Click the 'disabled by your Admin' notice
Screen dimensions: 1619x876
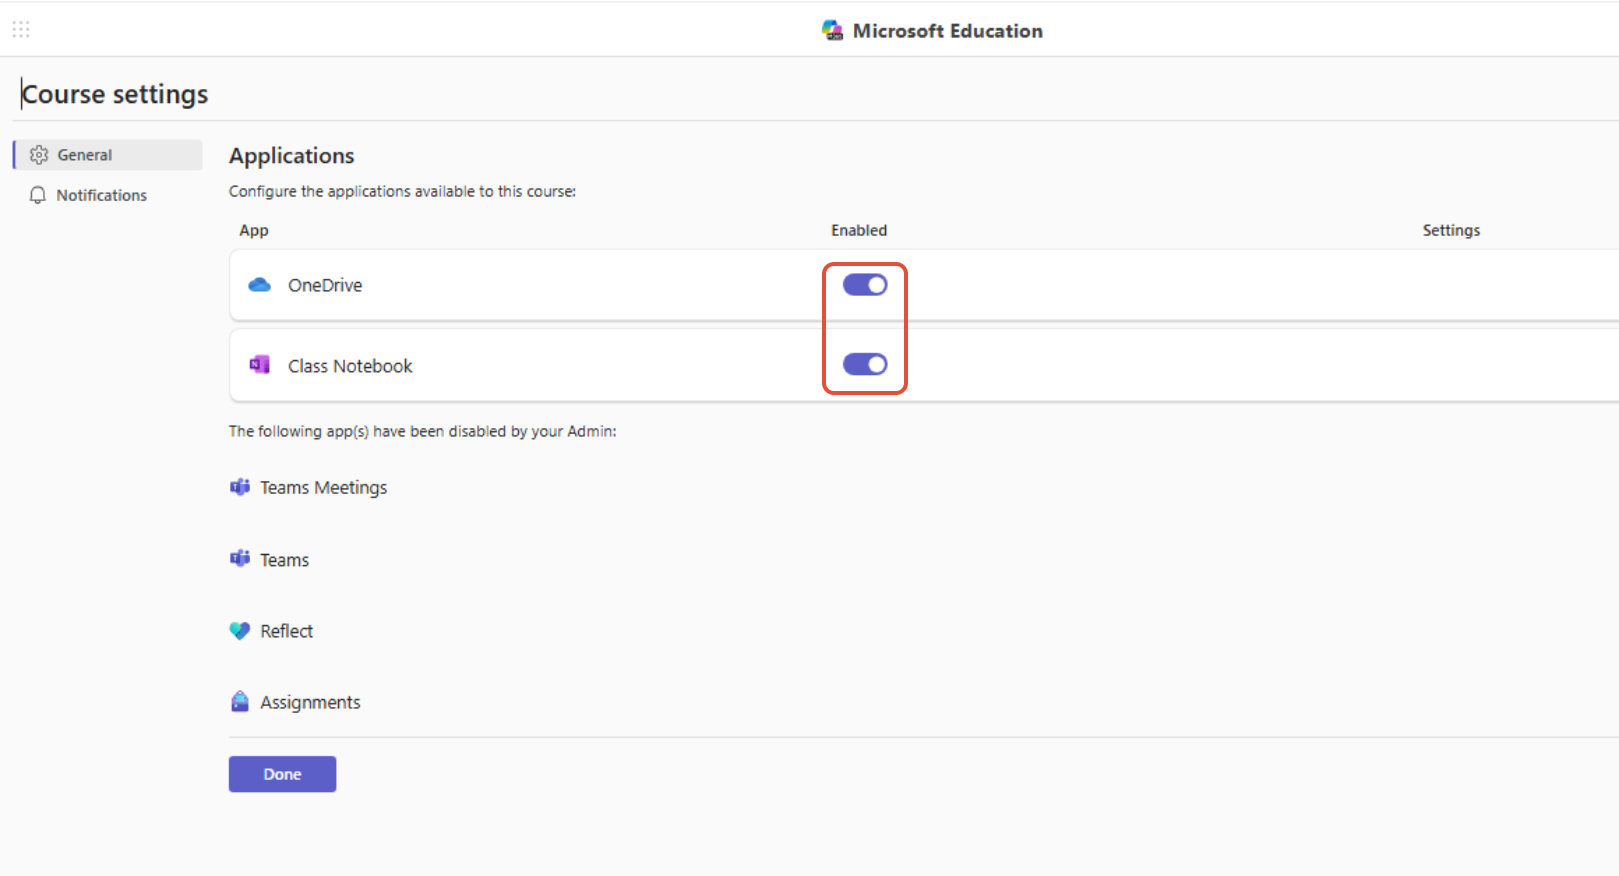[422, 431]
